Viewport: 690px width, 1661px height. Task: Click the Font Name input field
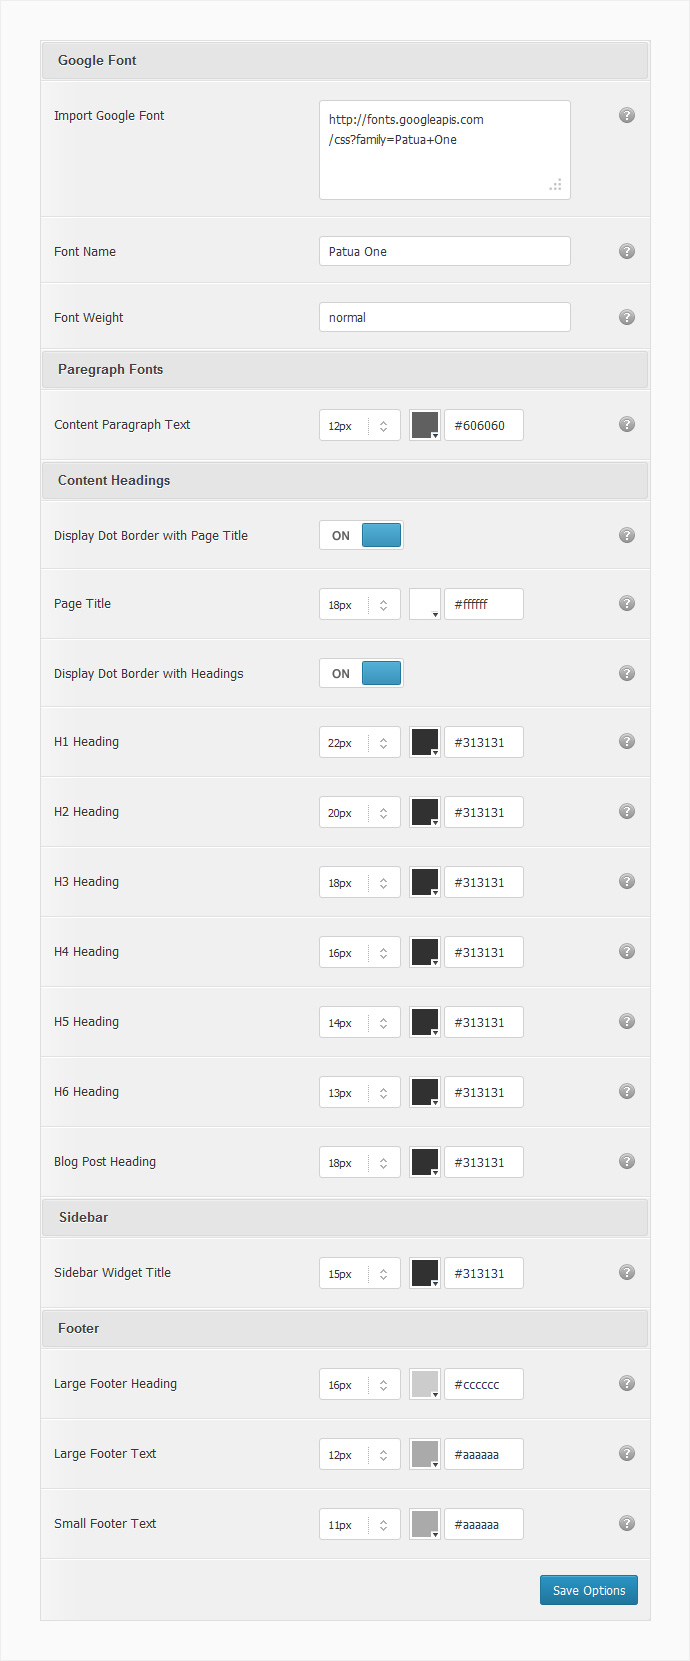tap(445, 251)
